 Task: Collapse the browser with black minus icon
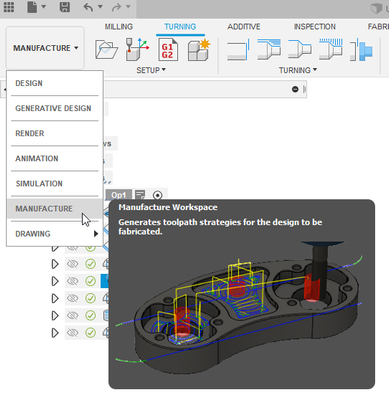click(295, 89)
